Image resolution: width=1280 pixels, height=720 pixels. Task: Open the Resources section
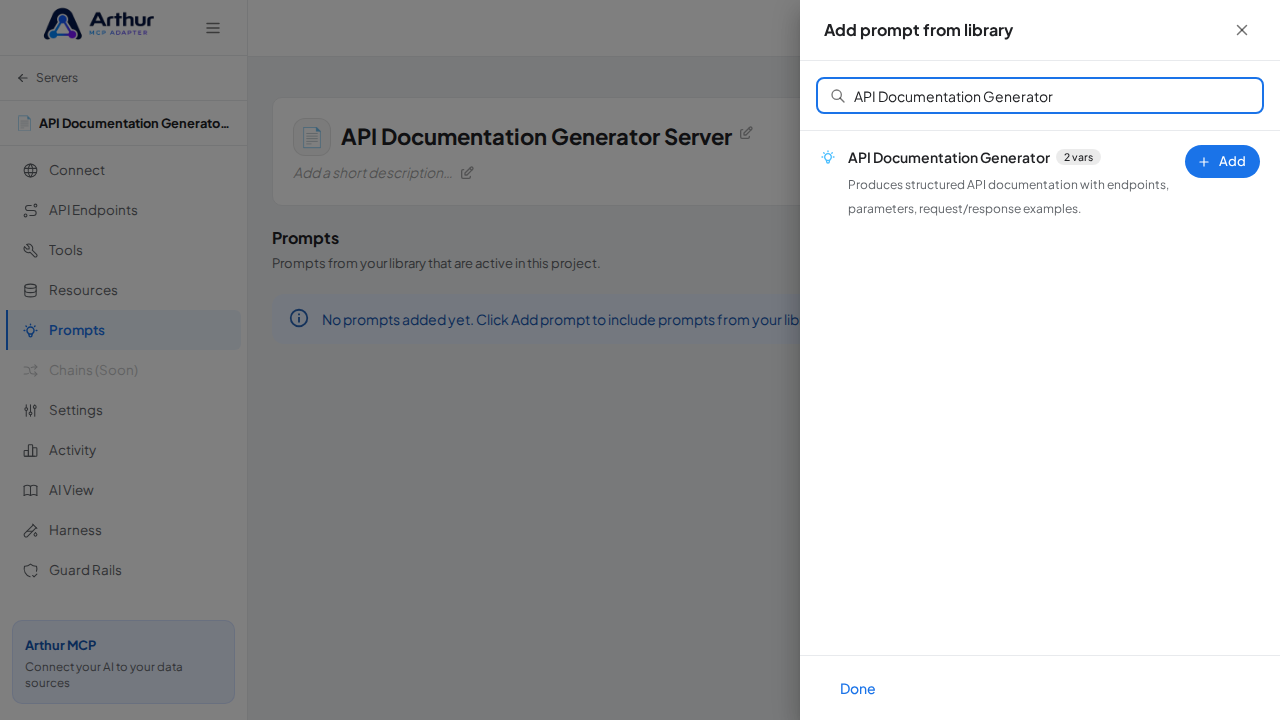click(x=123, y=290)
